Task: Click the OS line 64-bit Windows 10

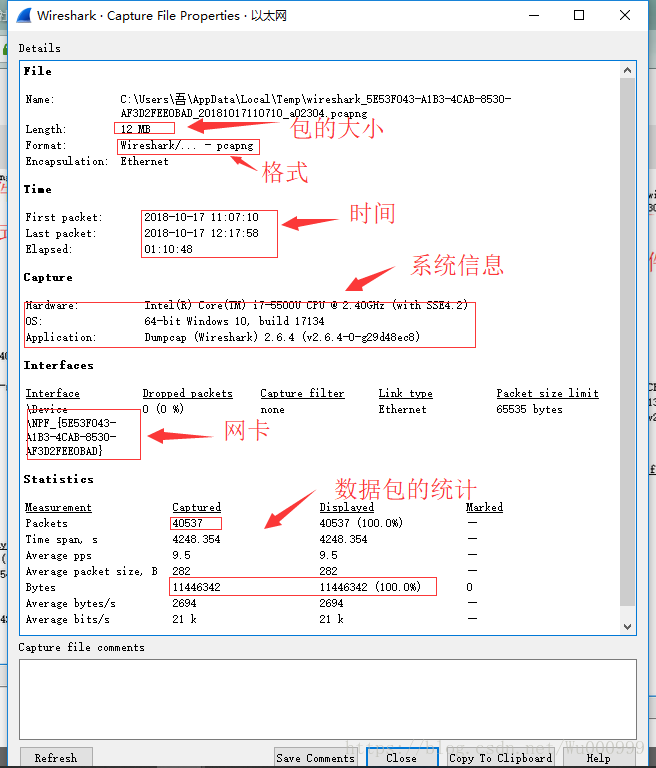Action: click(234, 321)
